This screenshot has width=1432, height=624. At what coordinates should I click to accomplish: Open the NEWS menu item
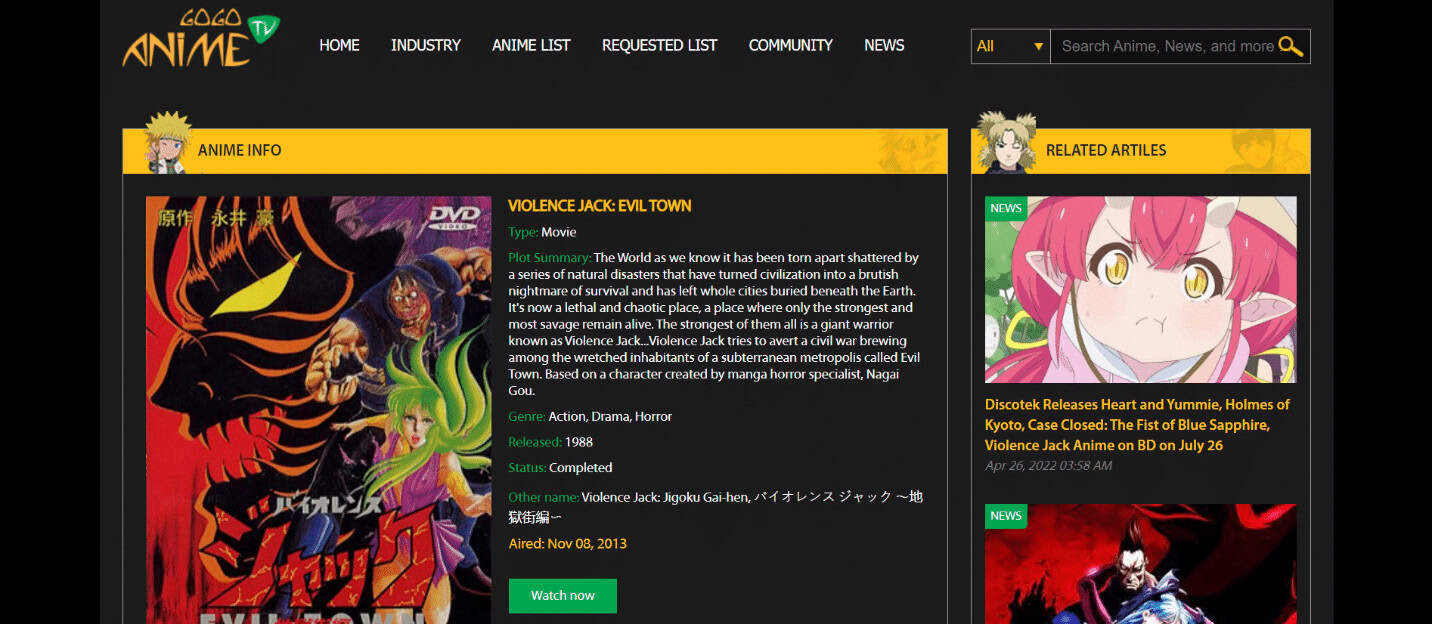[x=884, y=45]
